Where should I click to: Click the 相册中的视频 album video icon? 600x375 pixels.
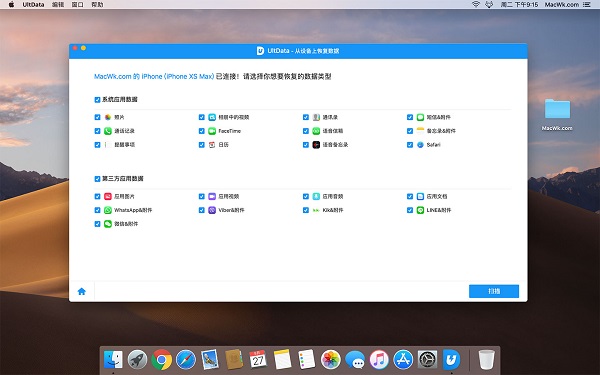click(x=212, y=117)
